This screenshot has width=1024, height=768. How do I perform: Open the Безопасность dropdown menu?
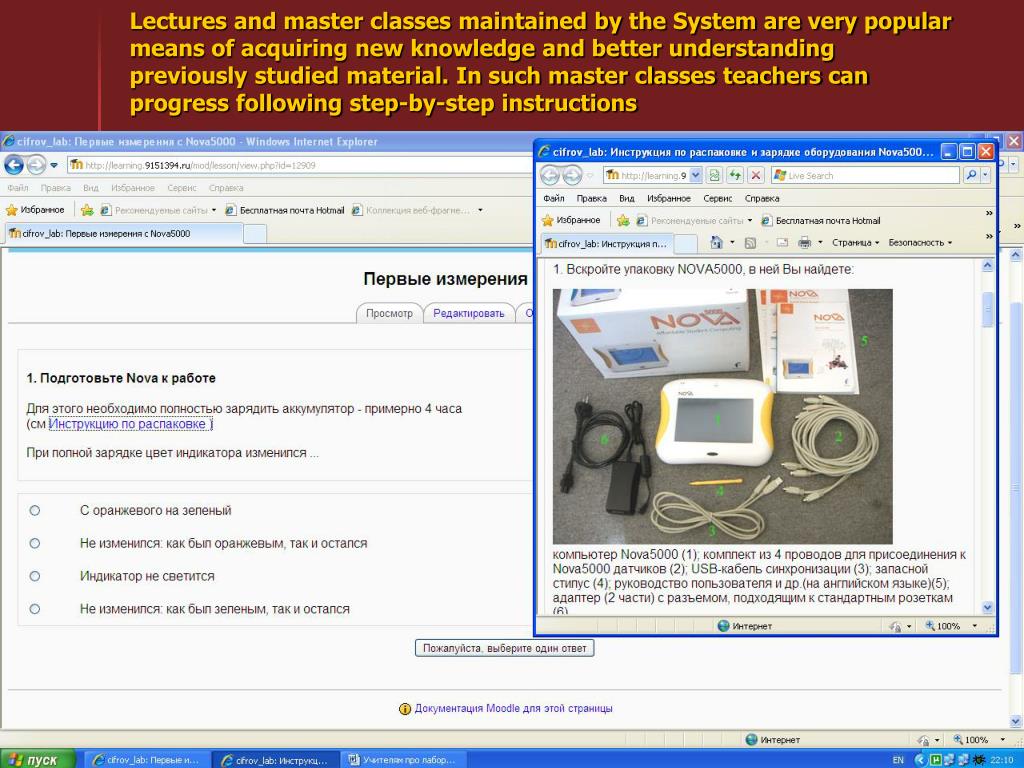[920, 242]
